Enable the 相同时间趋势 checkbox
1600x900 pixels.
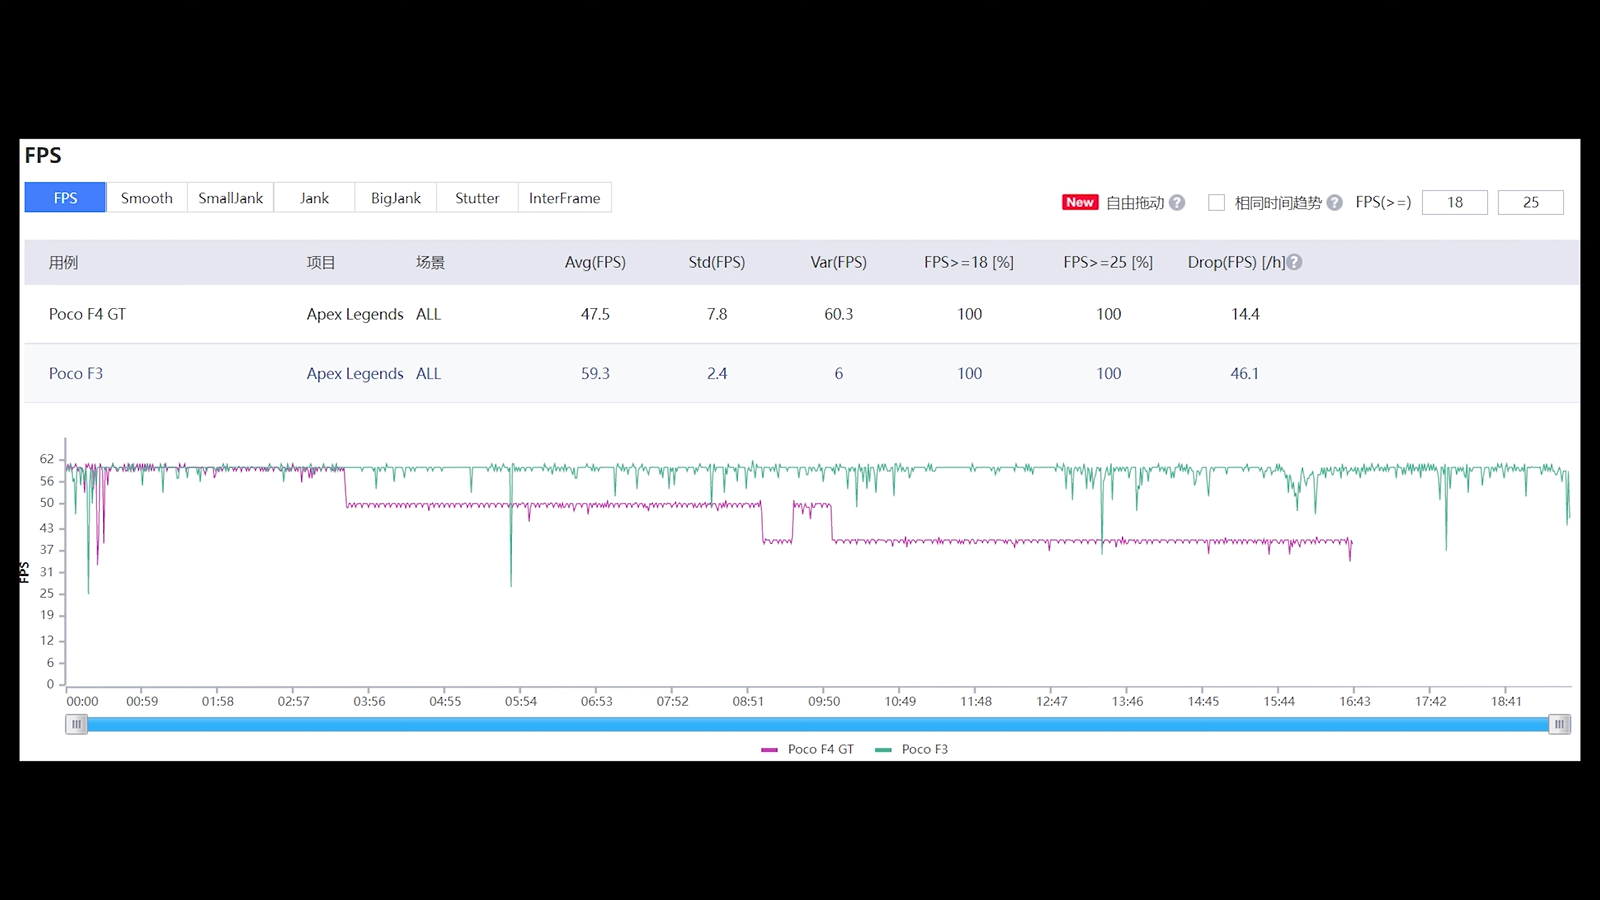coord(1216,202)
